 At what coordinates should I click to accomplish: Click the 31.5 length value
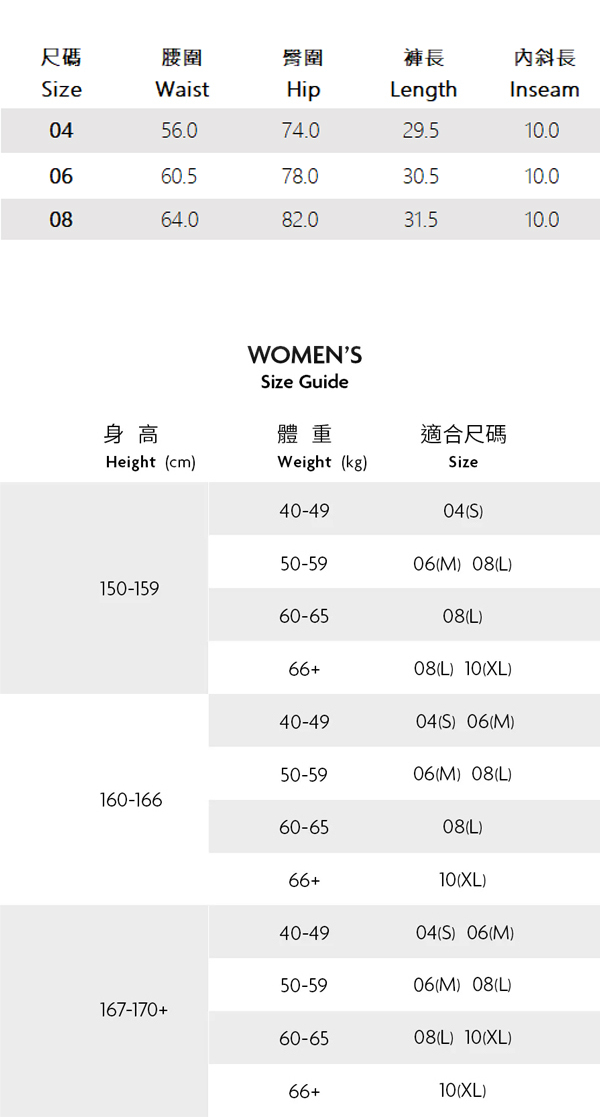click(x=421, y=220)
